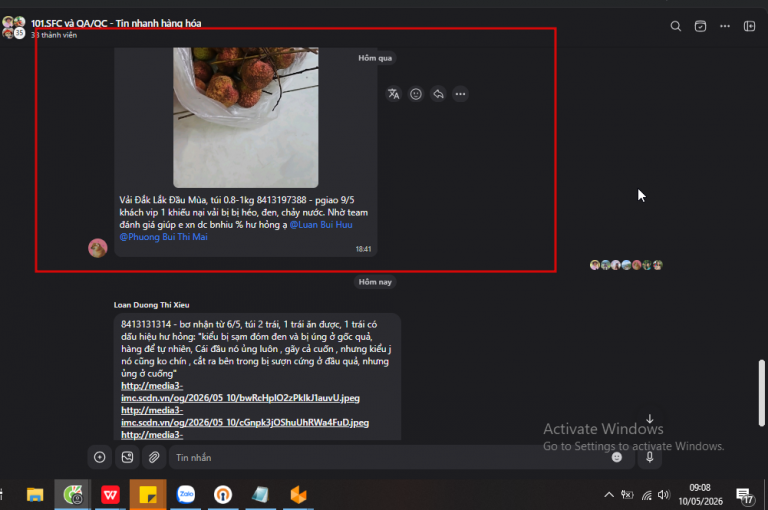Focus the Tin nhắn message input
This screenshot has width=768, height=510.
click(x=387, y=457)
